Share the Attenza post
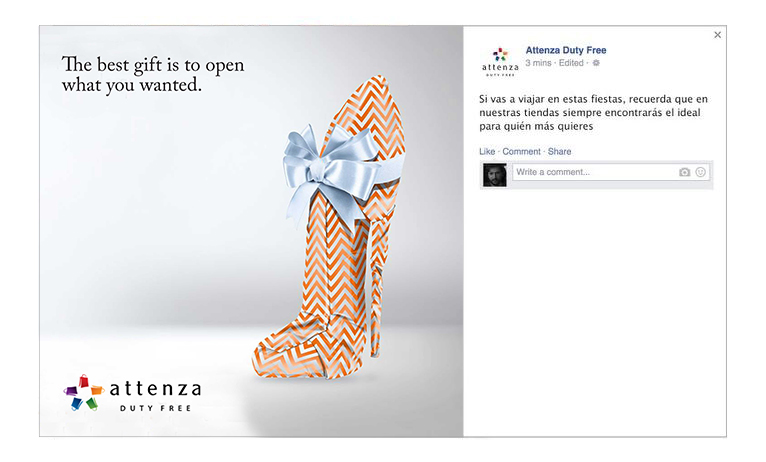 coord(559,151)
